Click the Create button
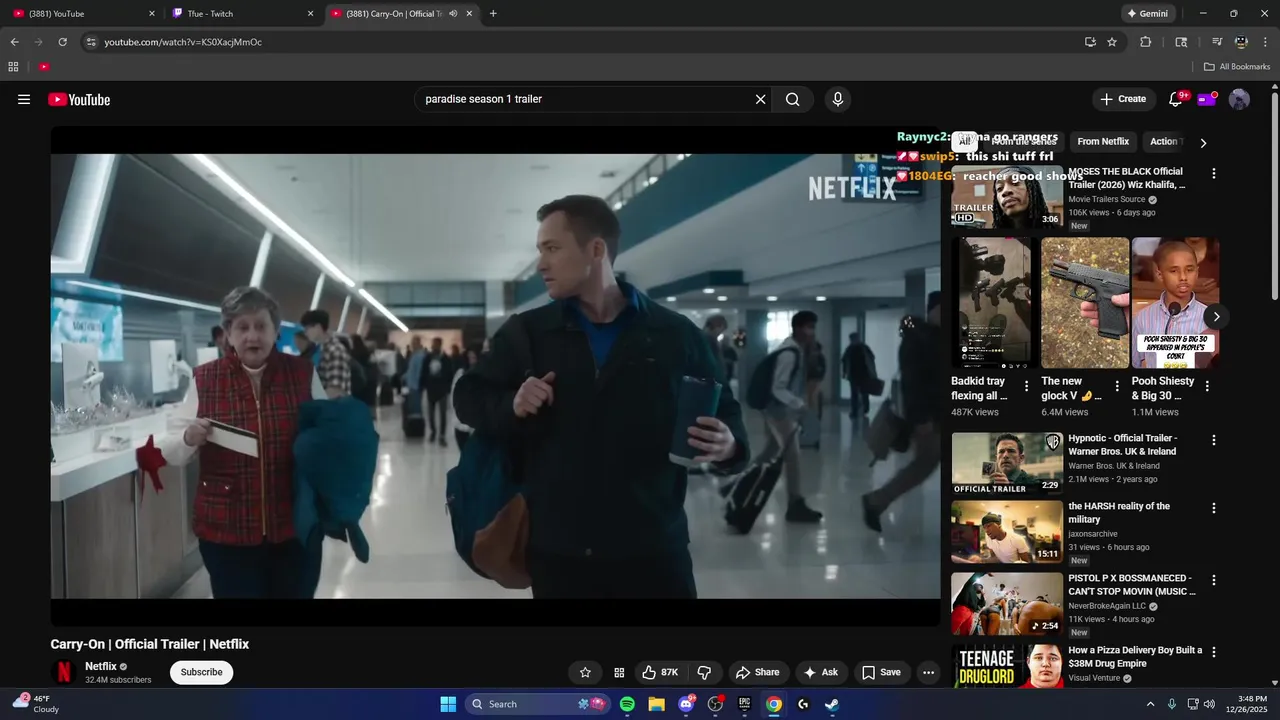Viewport: 1280px width, 720px height. click(1123, 99)
